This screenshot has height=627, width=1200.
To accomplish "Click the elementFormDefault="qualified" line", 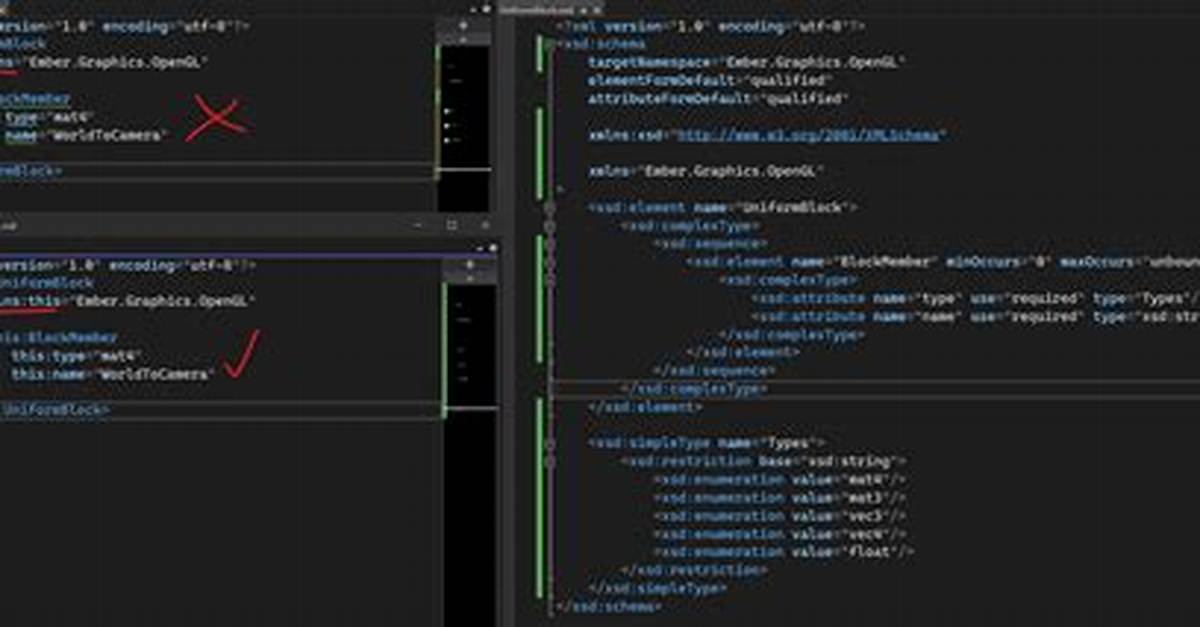I will [x=711, y=80].
